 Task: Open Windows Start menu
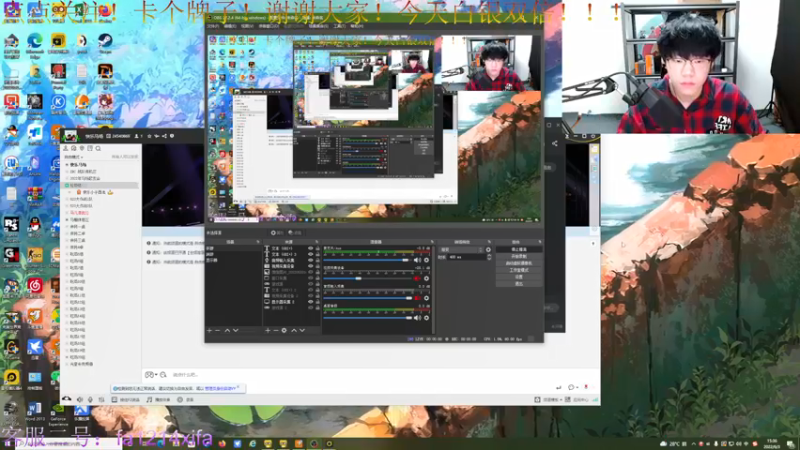click(x=8, y=444)
